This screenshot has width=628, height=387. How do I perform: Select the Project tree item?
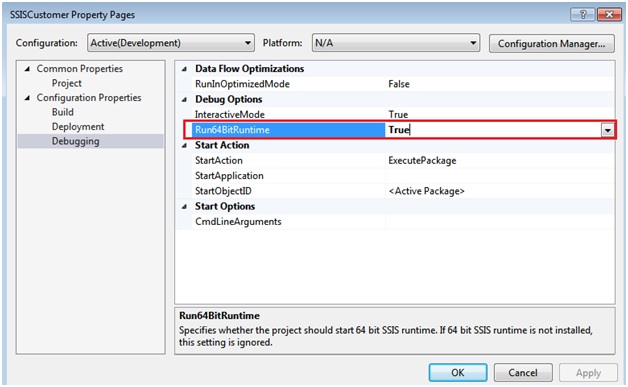pyautogui.click(x=66, y=83)
